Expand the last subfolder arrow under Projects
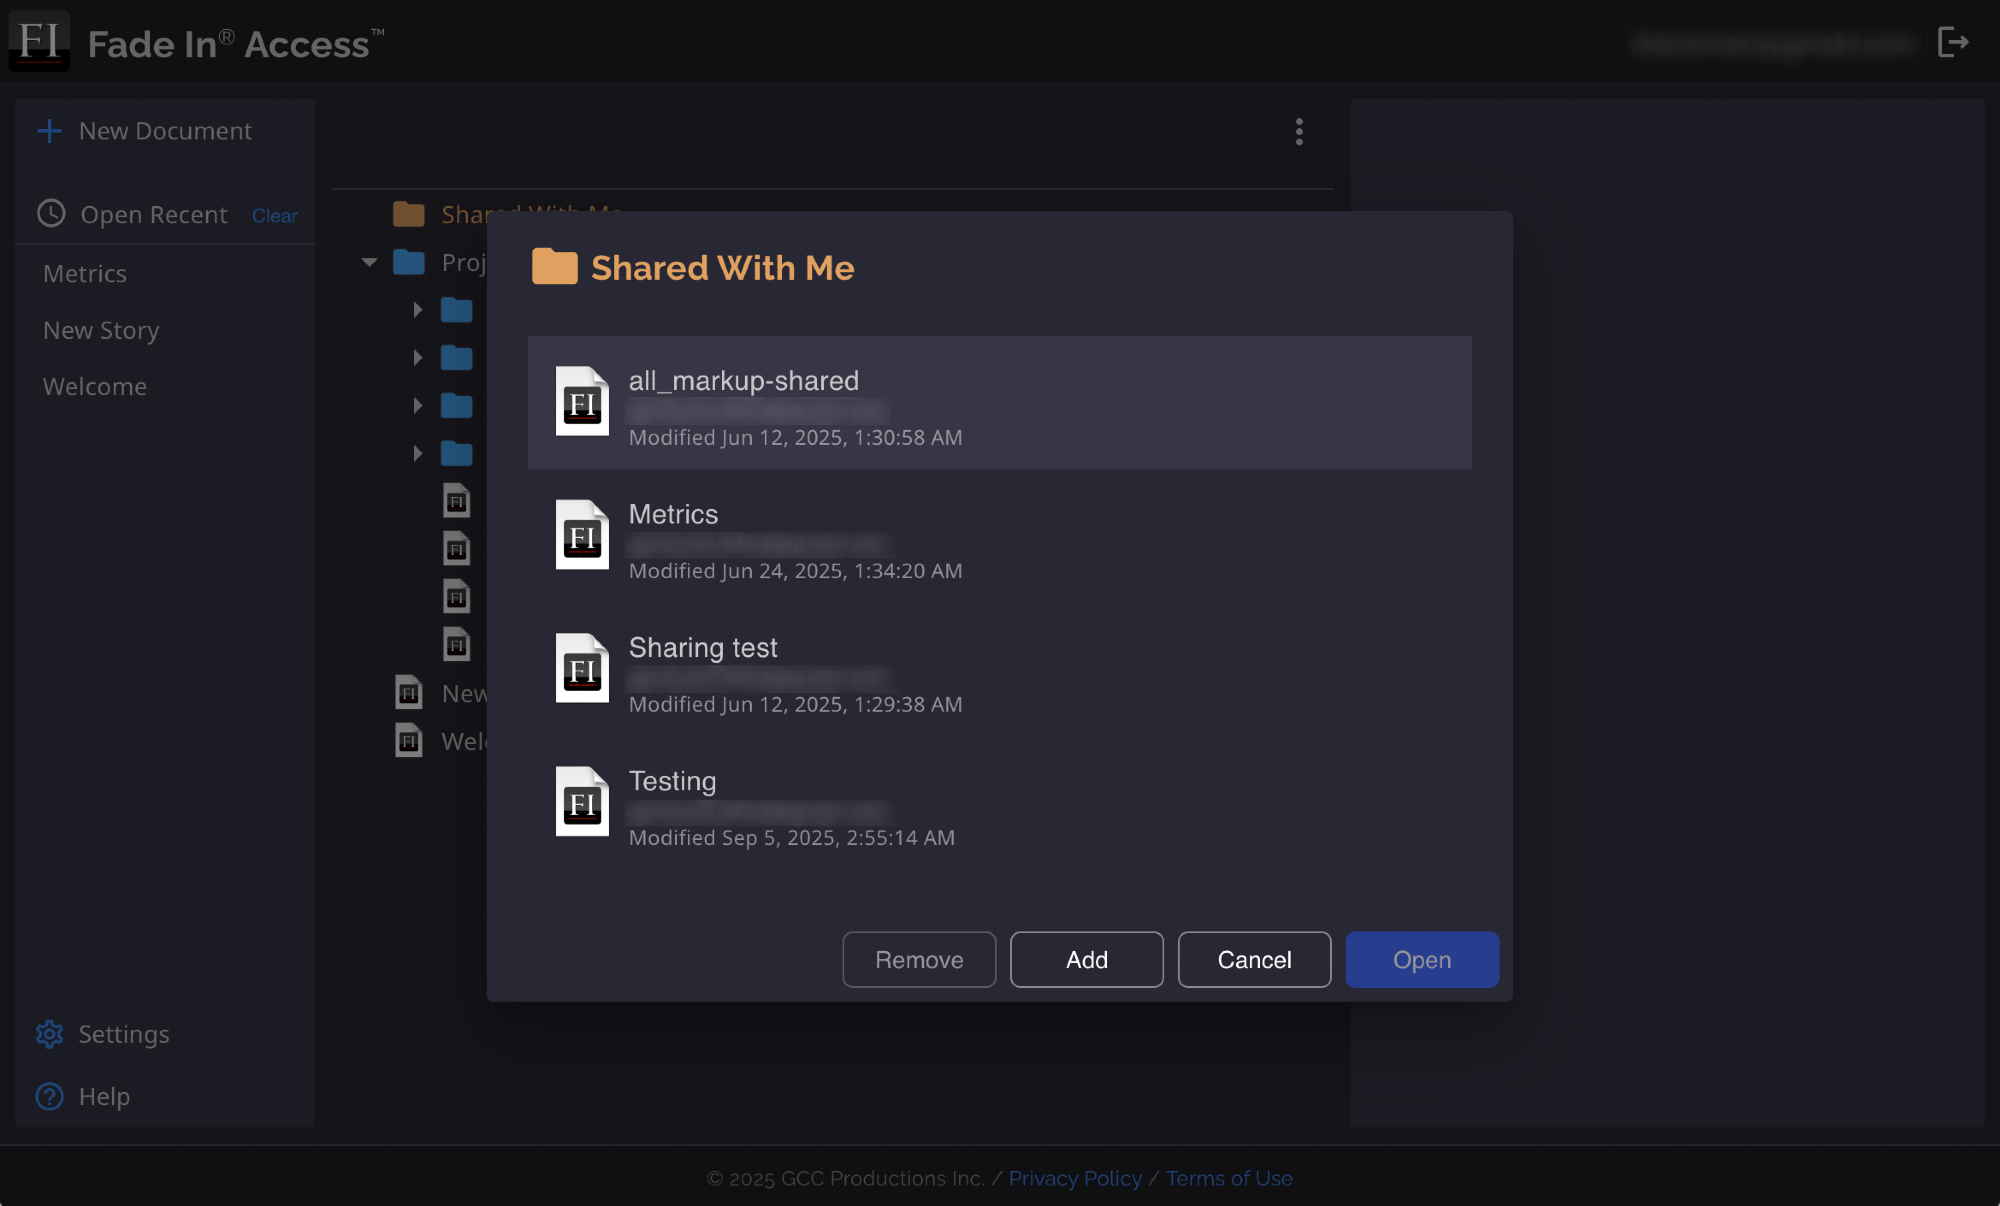 click(418, 454)
